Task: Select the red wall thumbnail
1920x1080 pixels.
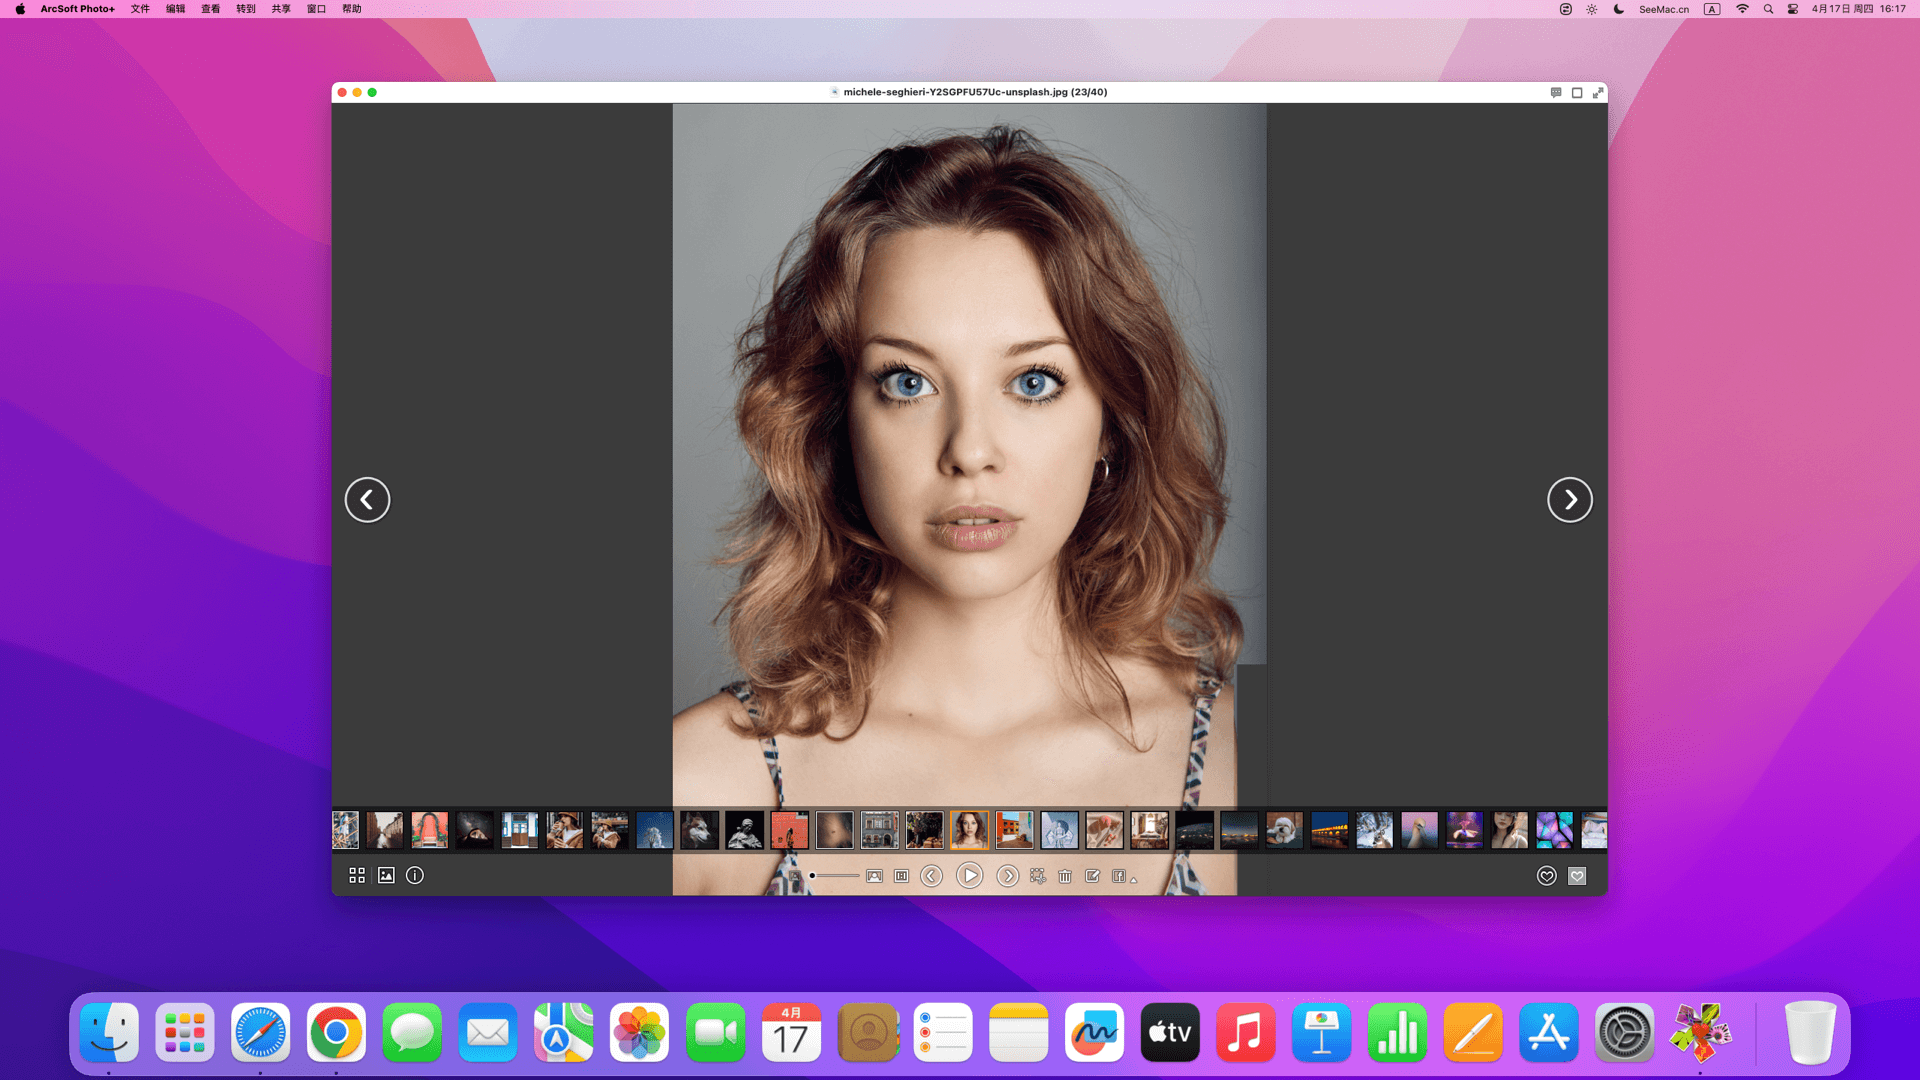Action: coord(789,830)
